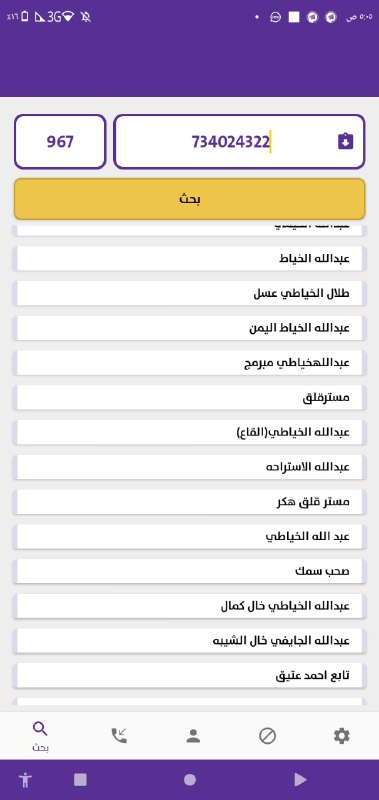Click the yellow بحث search button
The height and width of the screenshot is (800, 379).
click(x=190, y=199)
